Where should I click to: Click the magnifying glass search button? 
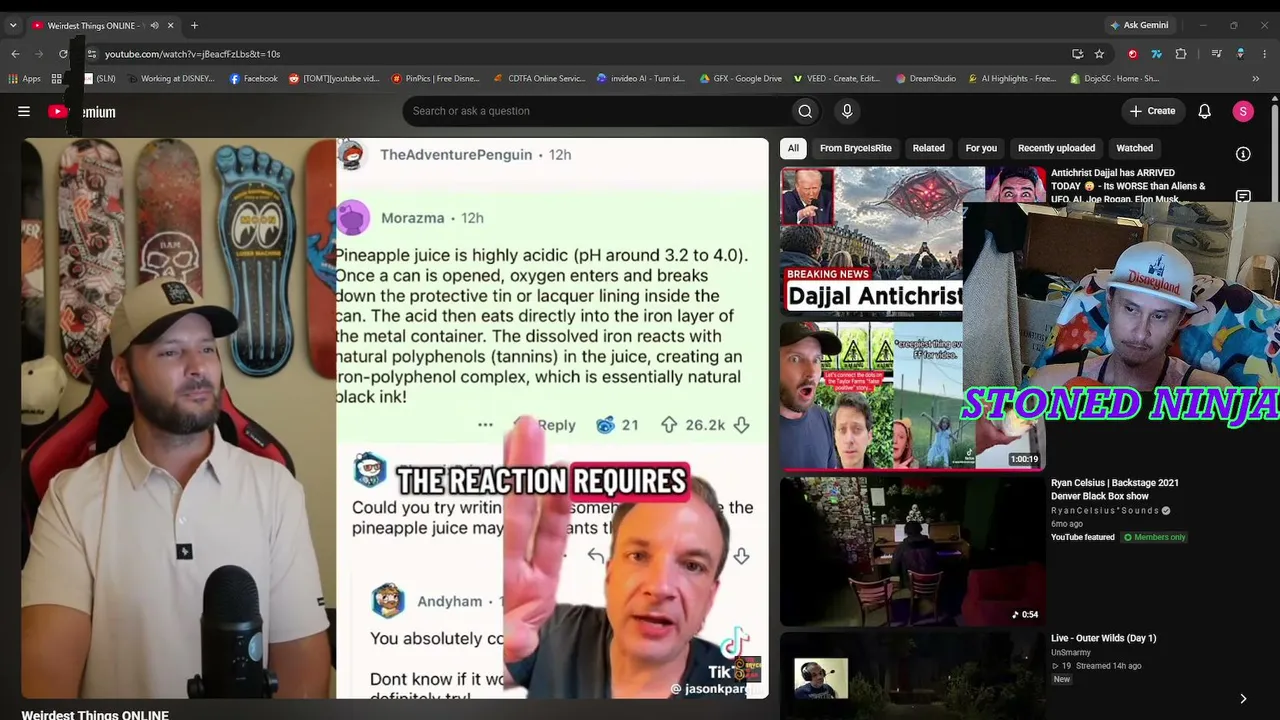[805, 111]
